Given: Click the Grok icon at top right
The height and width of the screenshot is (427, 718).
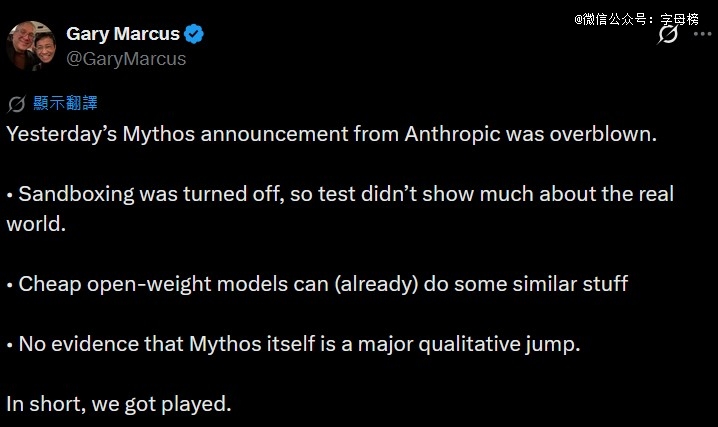Looking at the screenshot, I should (668, 34).
